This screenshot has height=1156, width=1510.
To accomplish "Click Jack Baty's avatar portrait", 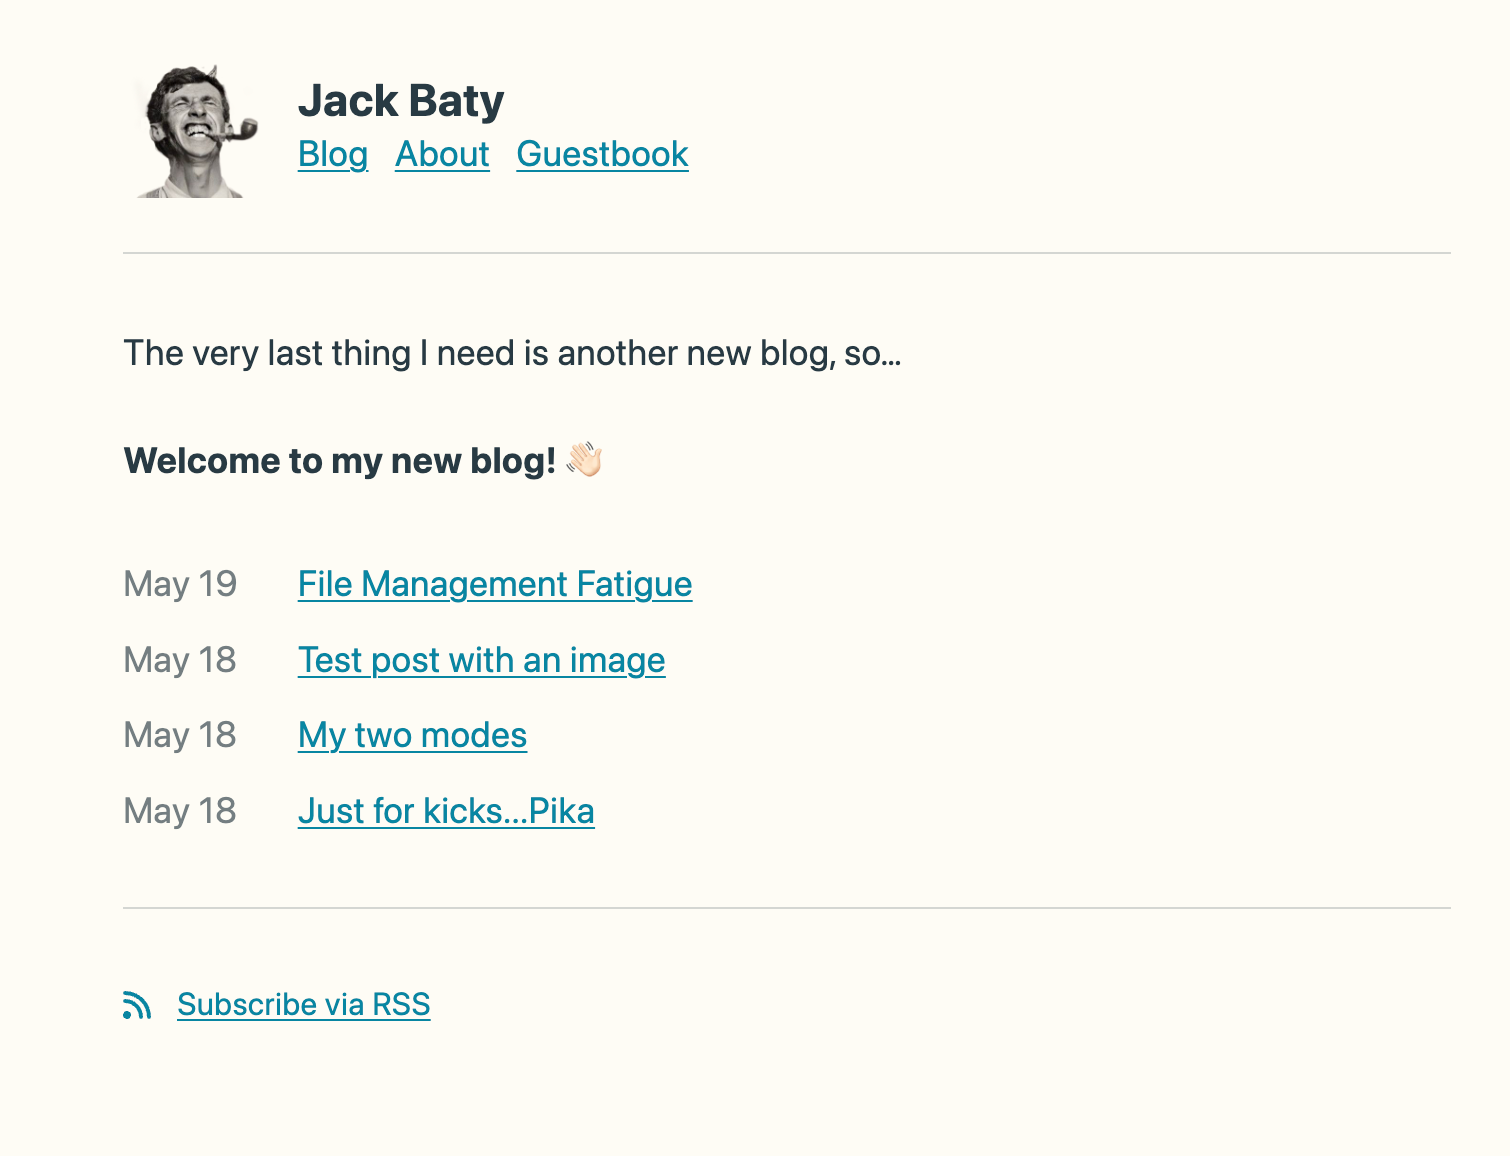I will (x=195, y=131).
